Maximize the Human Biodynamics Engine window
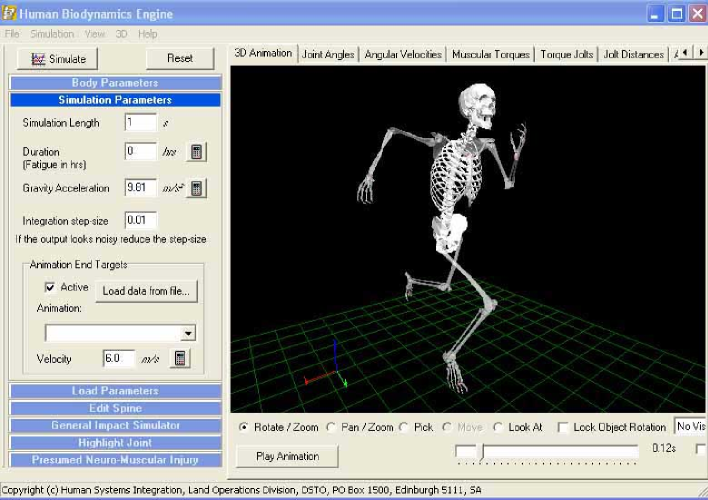Image resolution: width=708 pixels, height=500 pixels. [676, 14]
